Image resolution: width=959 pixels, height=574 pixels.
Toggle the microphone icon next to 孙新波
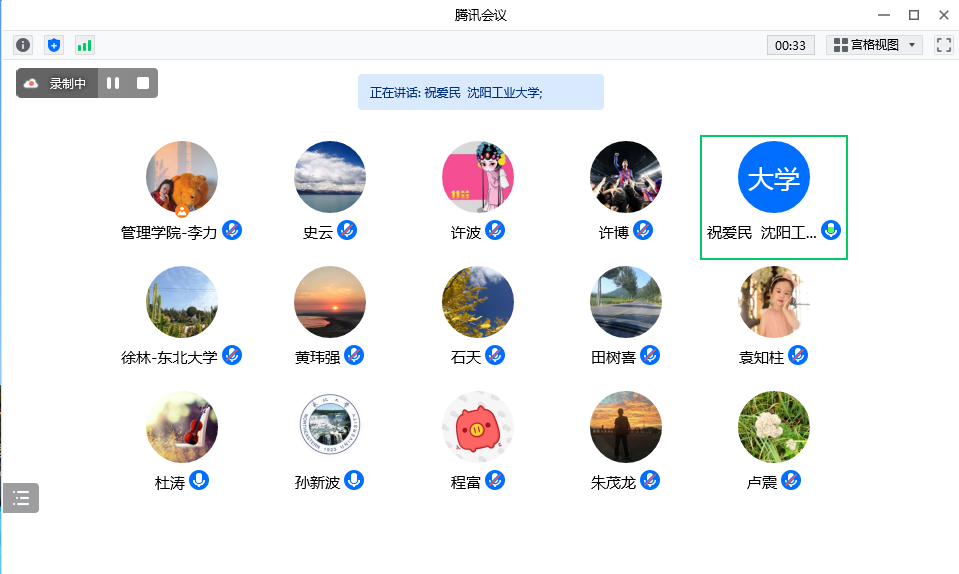point(354,480)
